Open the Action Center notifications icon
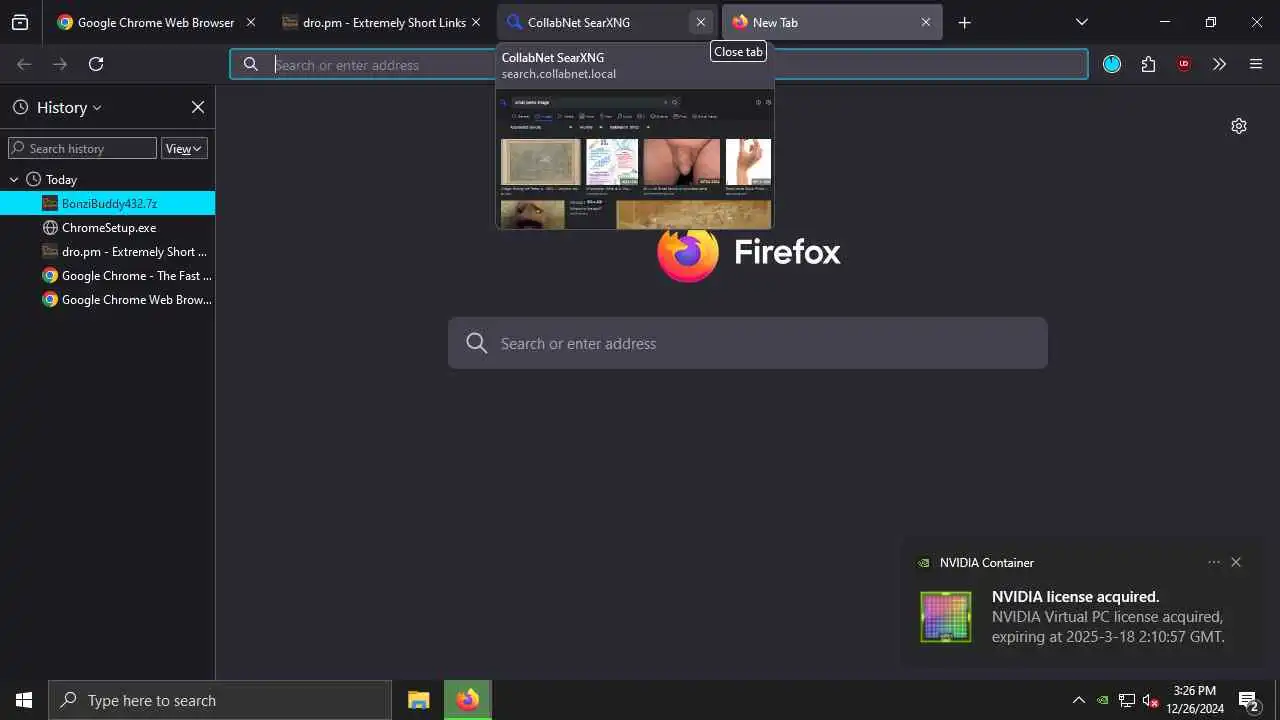Image resolution: width=1280 pixels, height=720 pixels. coord(1248,700)
